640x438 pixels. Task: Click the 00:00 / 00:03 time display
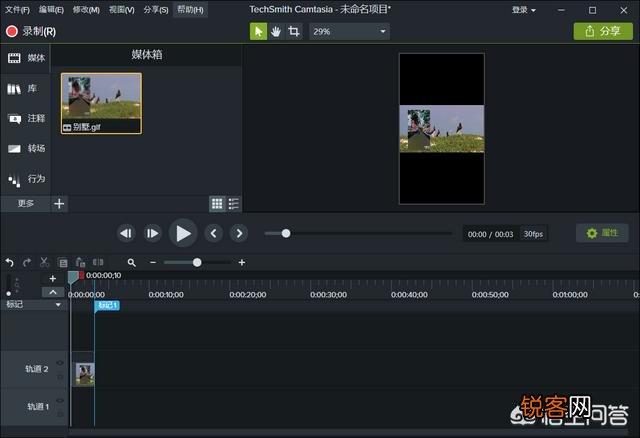click(x=491, y=234)
